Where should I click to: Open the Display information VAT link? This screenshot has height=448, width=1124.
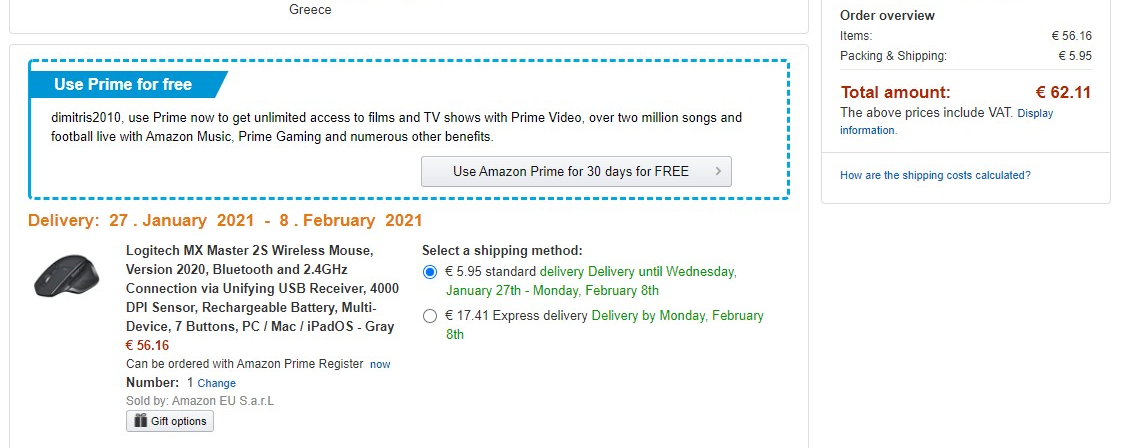click(x=1034, y=114)
